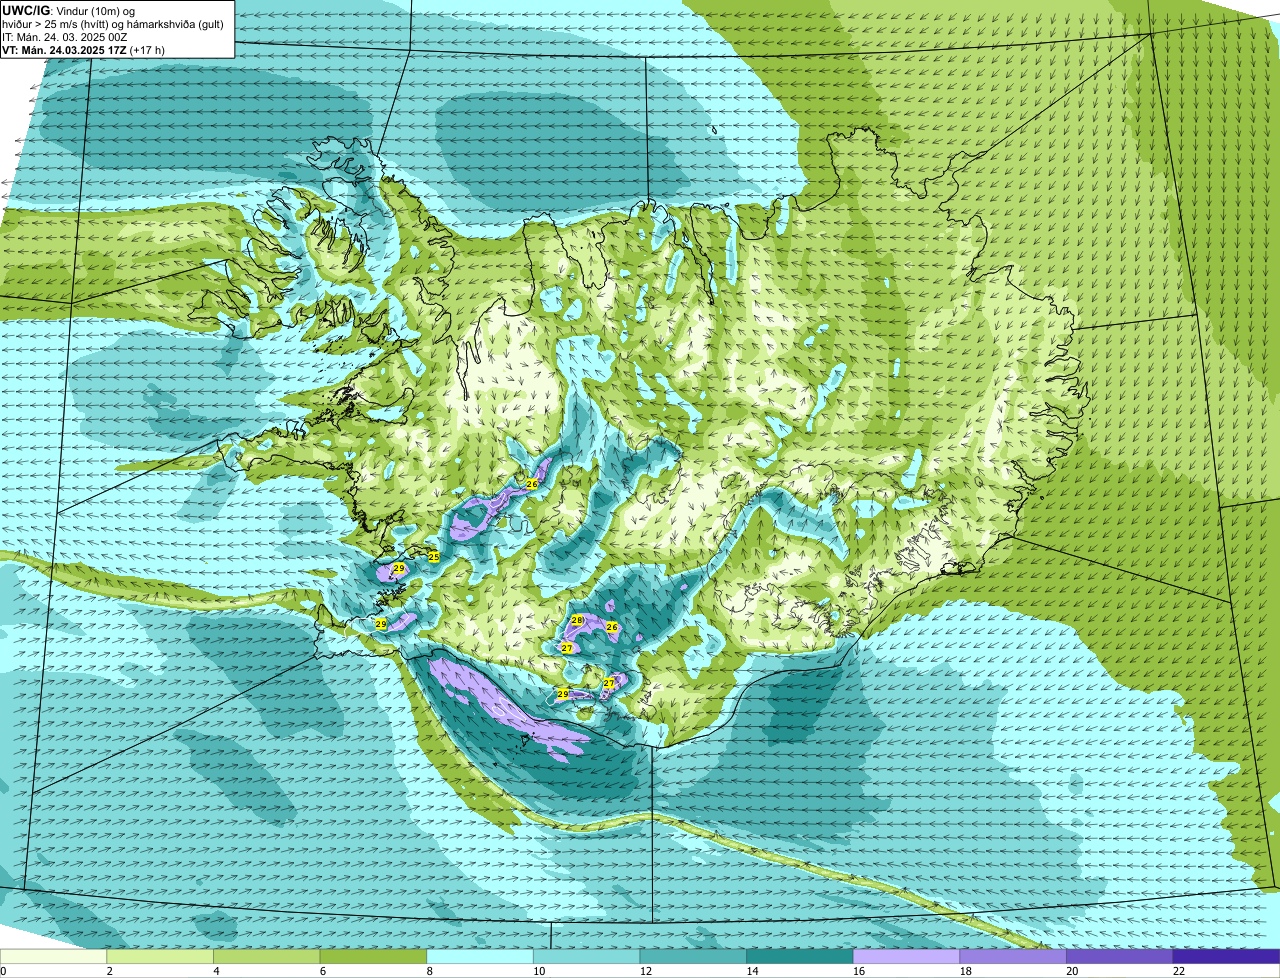This screenshot has height=978, width=1280.
Task: Pick the 4–6 m/s green color swatch
Action: point(266,957)
